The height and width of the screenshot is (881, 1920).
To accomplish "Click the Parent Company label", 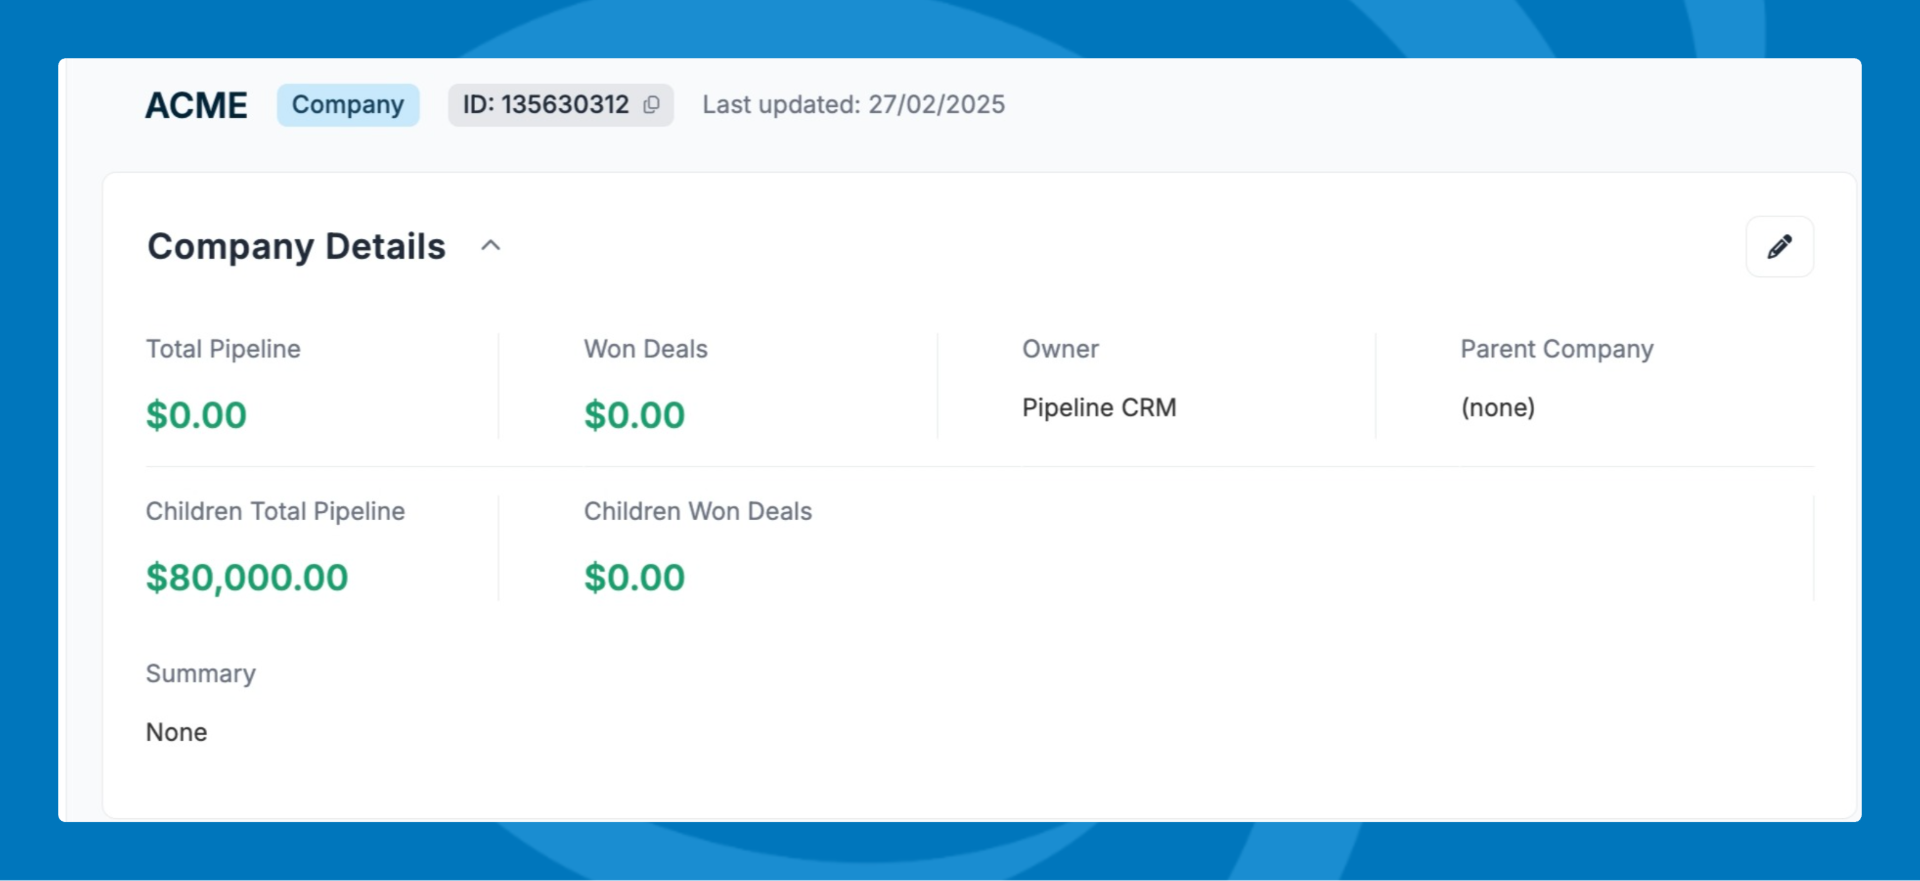I will pos(1557,349).
